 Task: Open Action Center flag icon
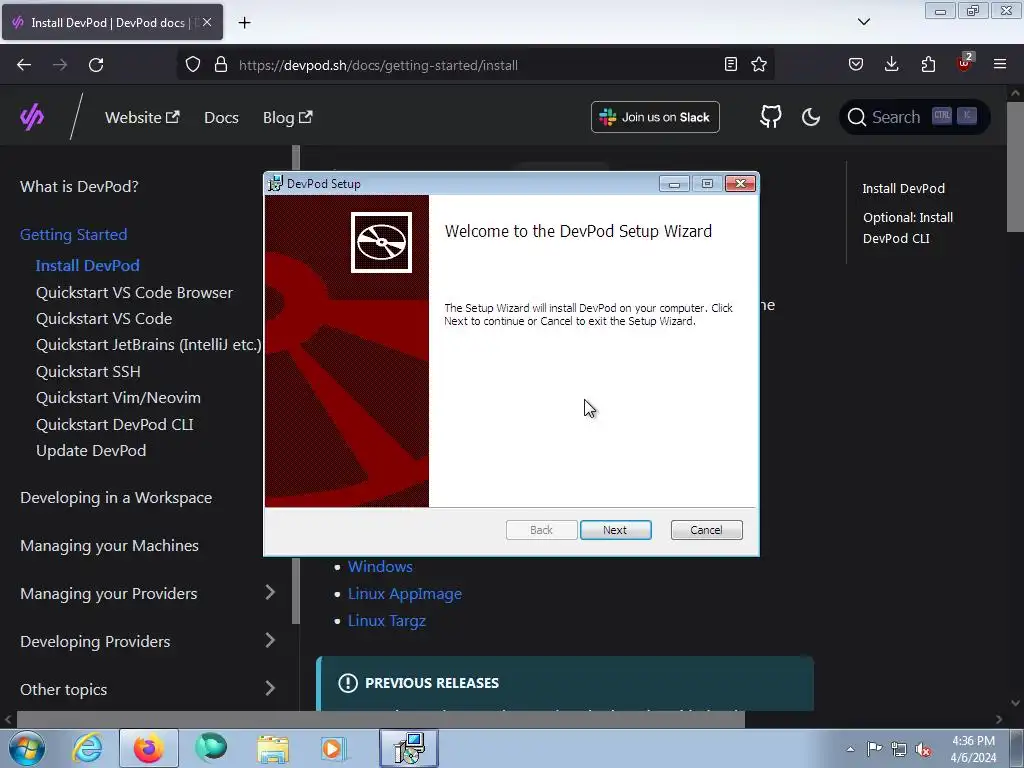[874, 748]
